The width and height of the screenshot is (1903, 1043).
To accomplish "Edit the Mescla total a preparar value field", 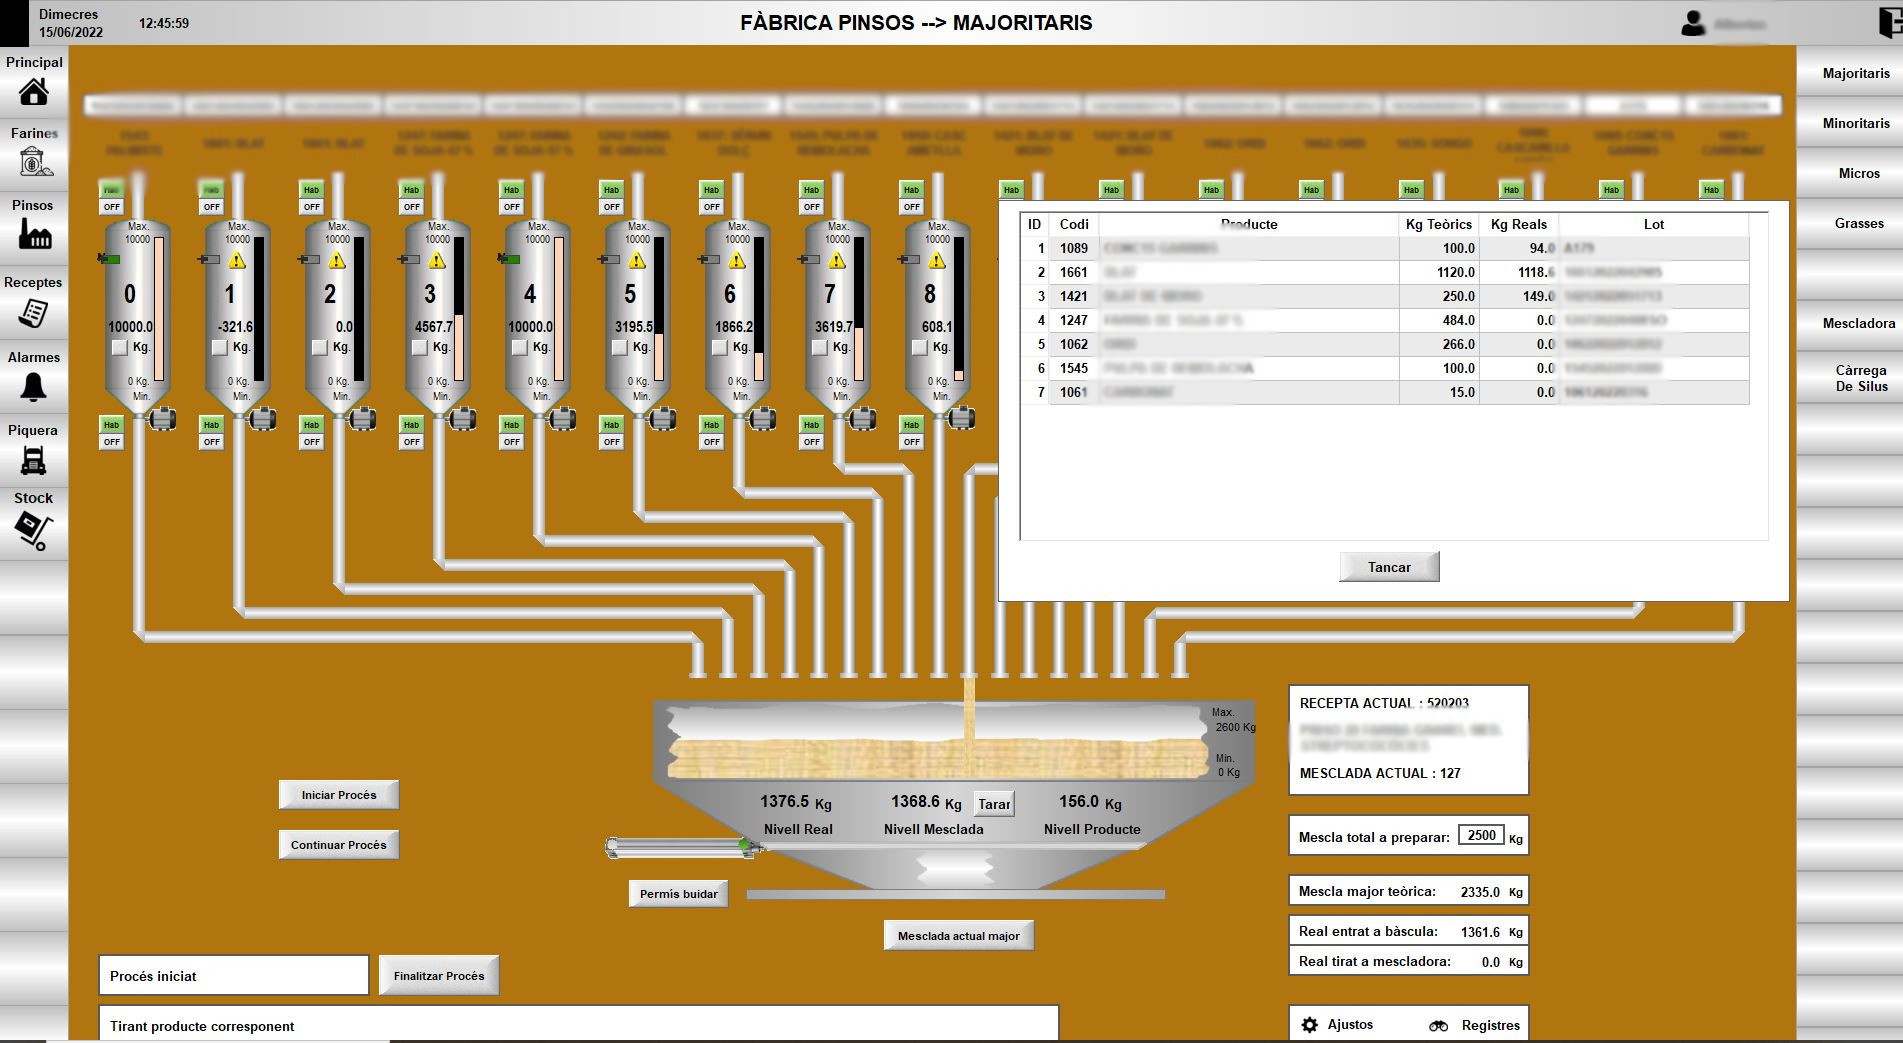I will (1480, 834).
